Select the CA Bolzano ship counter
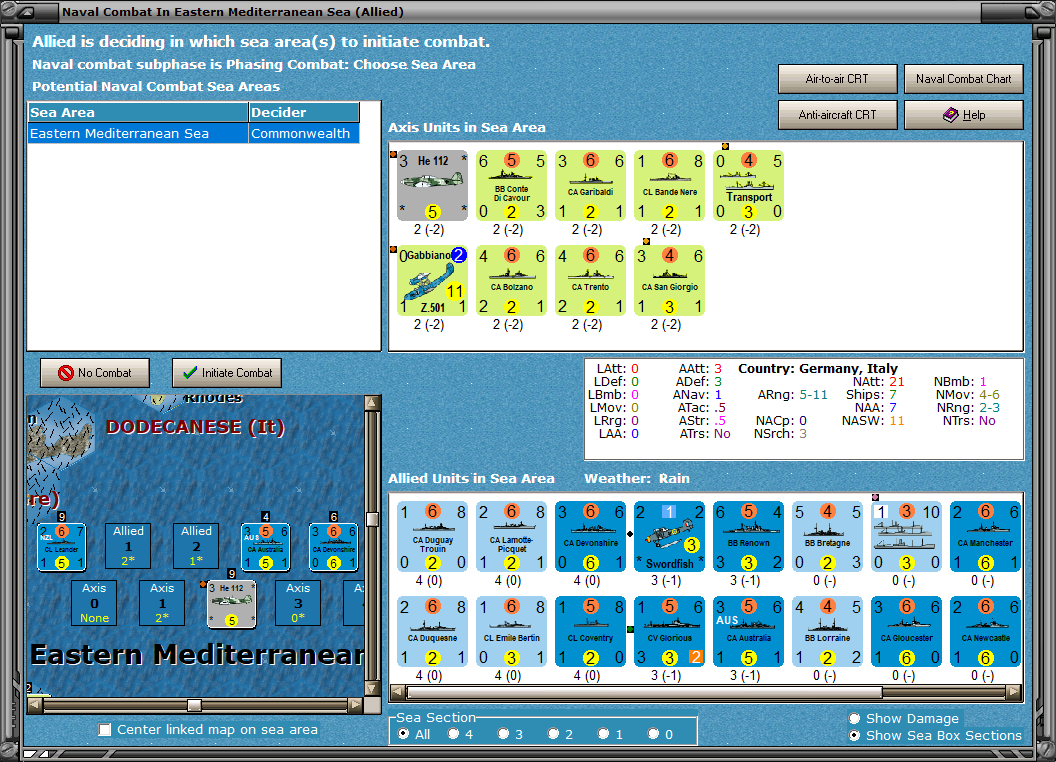1056x762 pixels. pos(511,280)
